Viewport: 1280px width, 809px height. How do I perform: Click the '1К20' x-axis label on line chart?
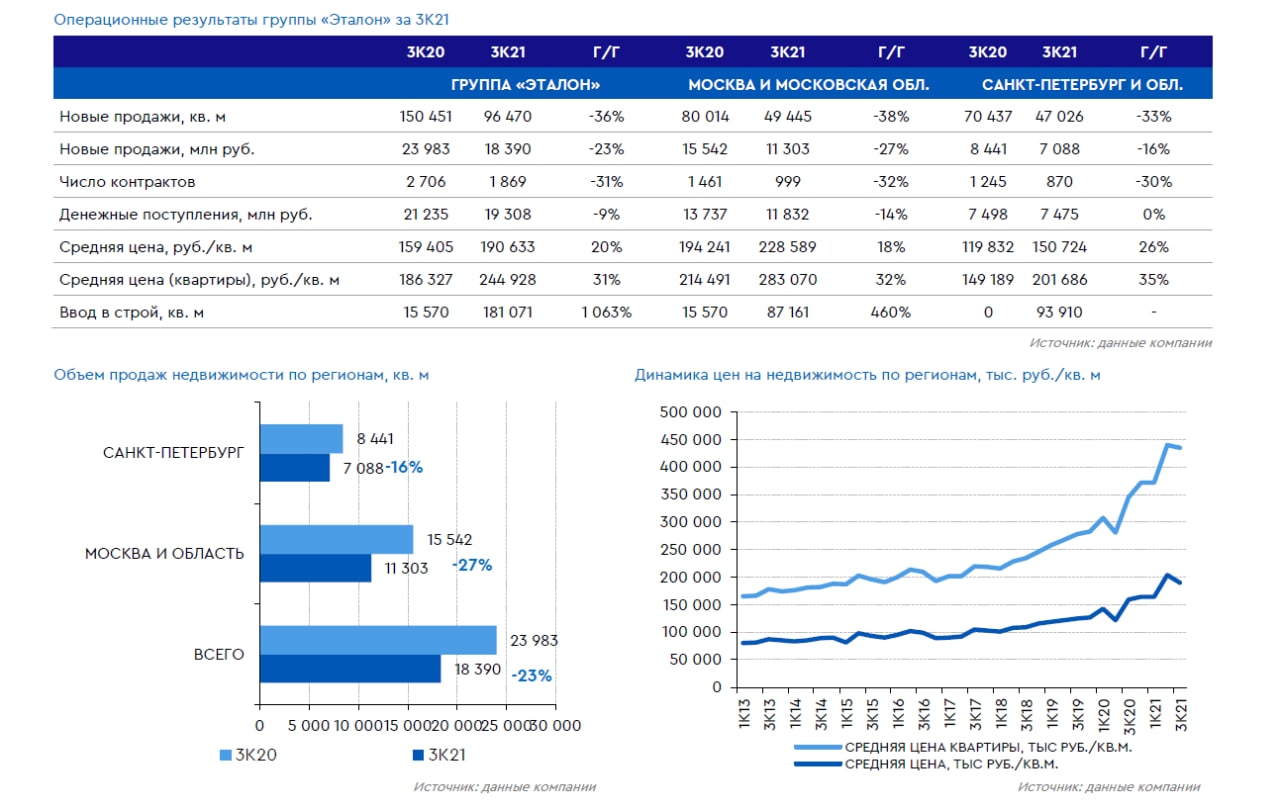click(x=1105, y=712)
